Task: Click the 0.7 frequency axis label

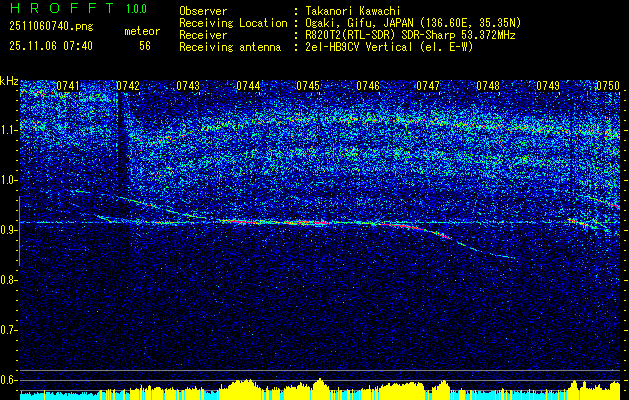Action: point(9,330)
